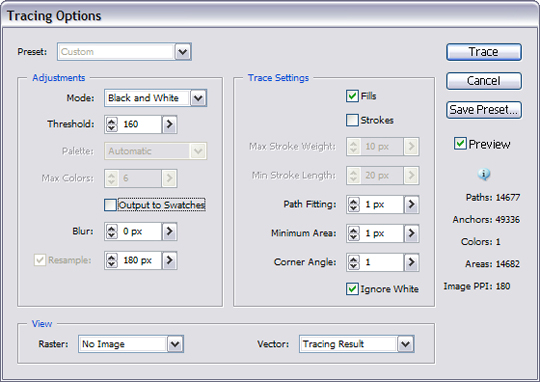Enable the Strokes checkbox

tap(352, 120)
